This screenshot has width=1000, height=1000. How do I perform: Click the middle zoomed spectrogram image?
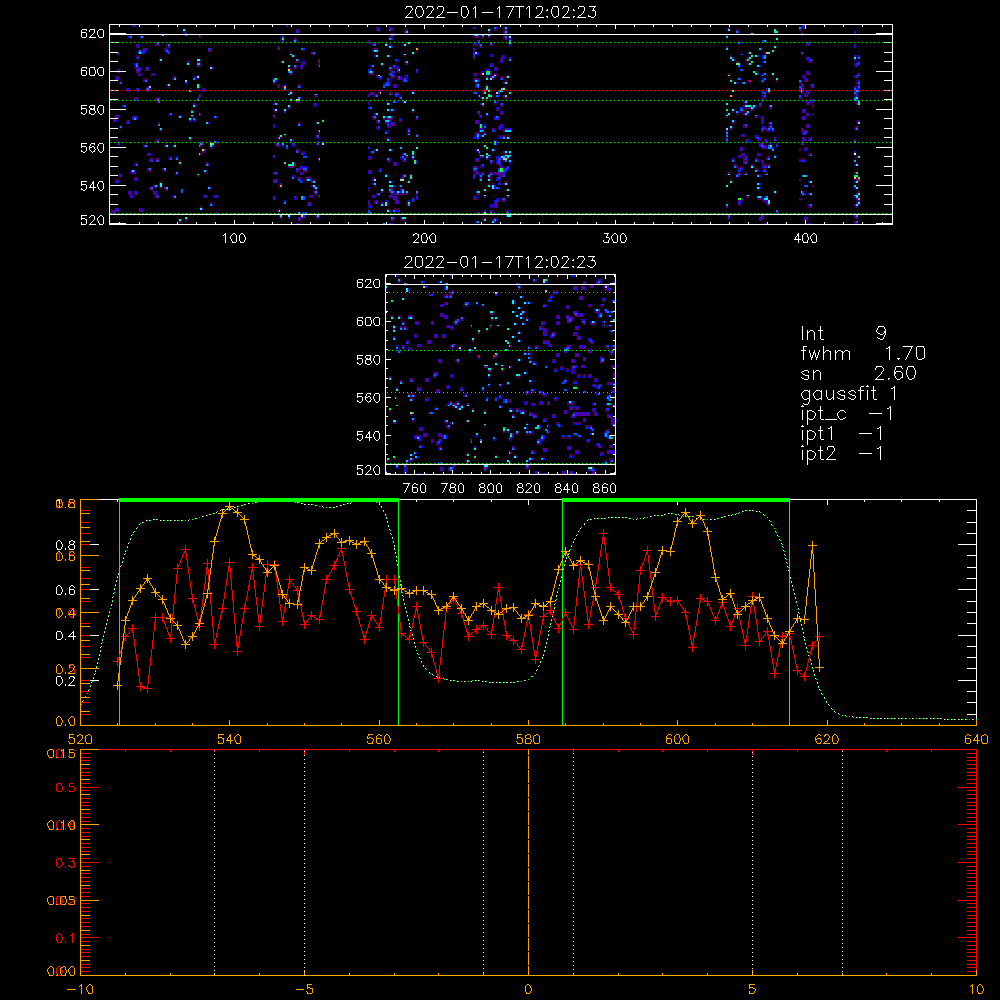[501, 375]
